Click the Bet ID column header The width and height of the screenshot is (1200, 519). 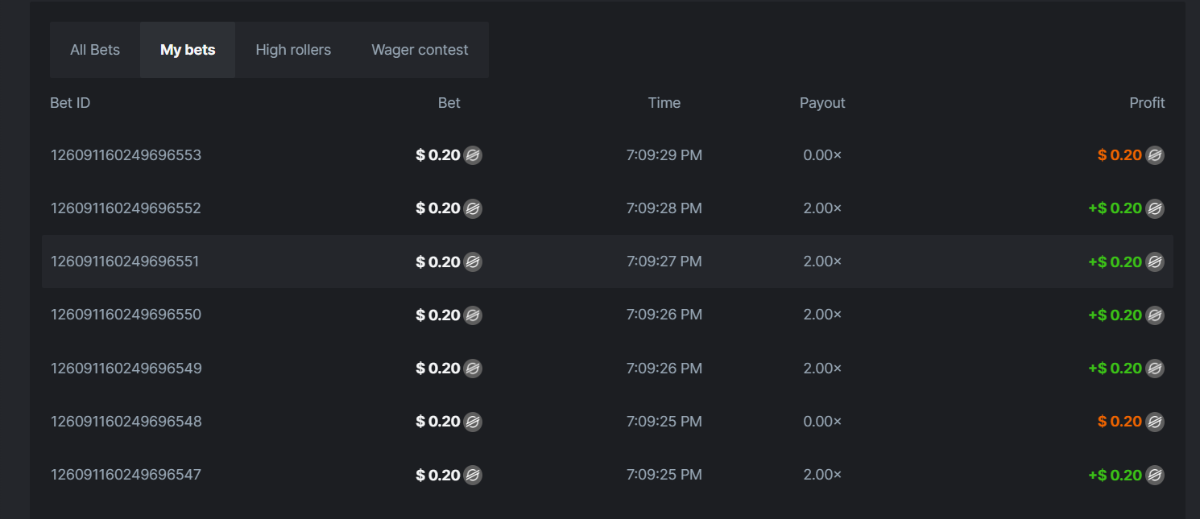71,103
